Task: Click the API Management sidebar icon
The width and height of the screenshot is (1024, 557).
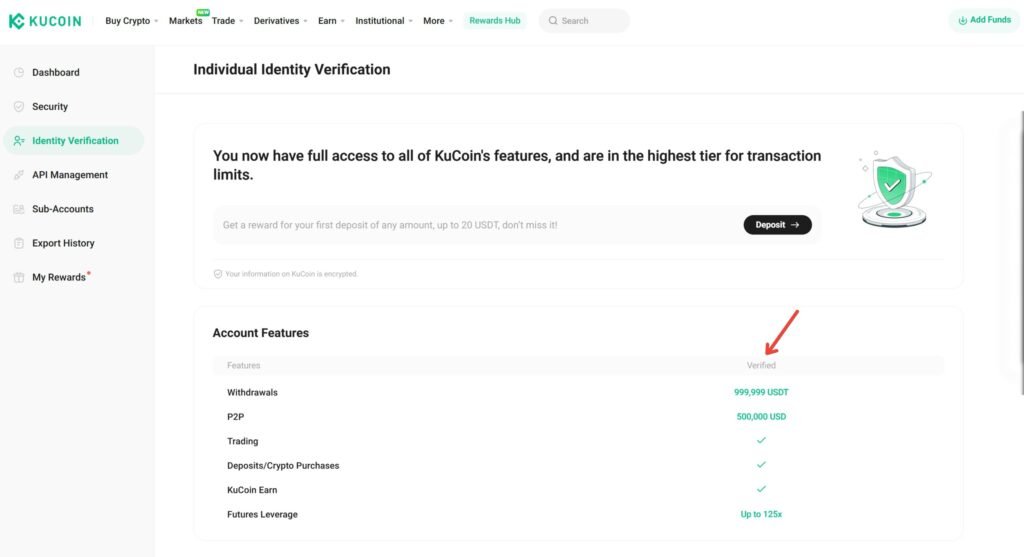Action: 19,175
